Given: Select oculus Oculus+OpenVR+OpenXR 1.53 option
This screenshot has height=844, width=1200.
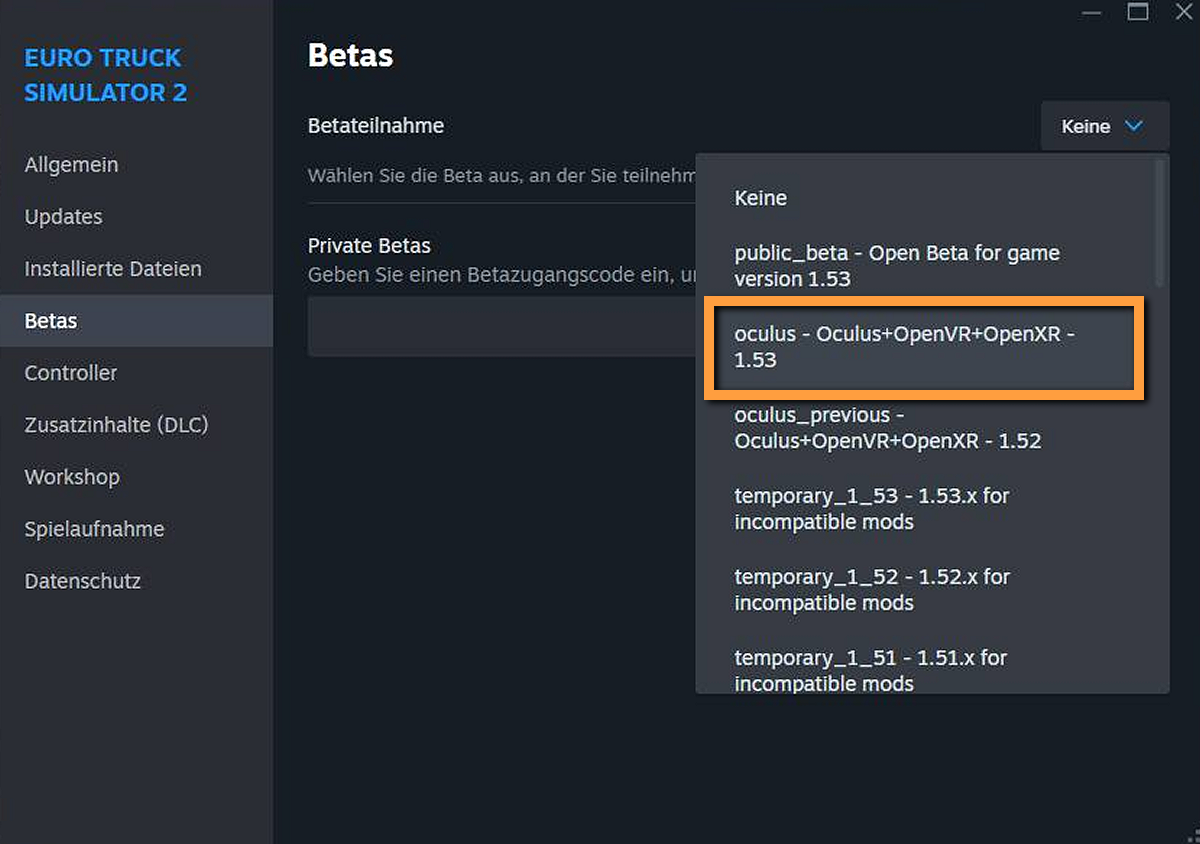Looking at the screenshot, I should (x=925, y=347).
